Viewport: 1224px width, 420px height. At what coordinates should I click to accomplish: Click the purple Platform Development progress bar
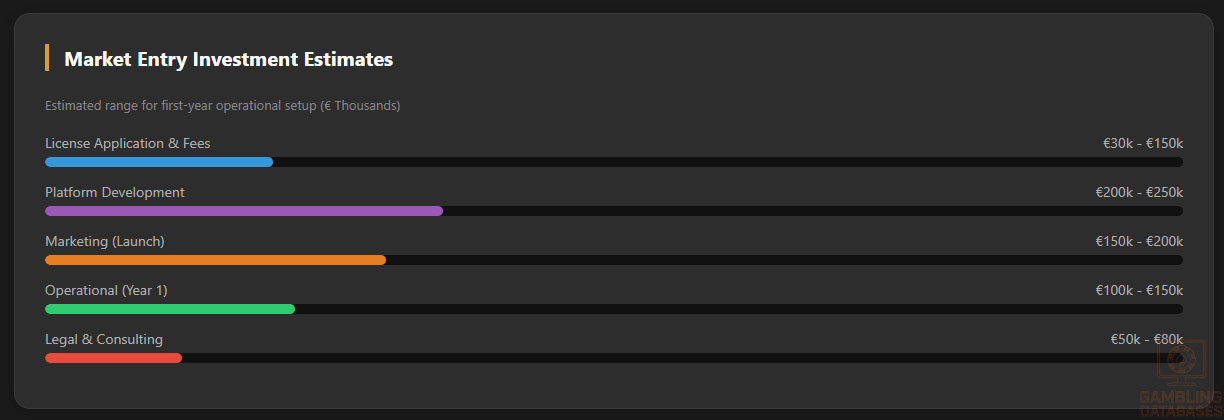(x=243, y=211)
